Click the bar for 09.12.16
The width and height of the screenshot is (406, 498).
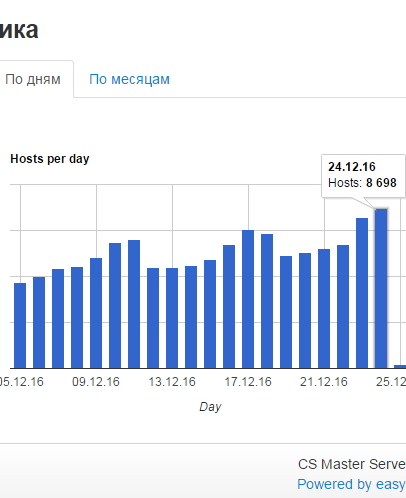pos(96,313)
